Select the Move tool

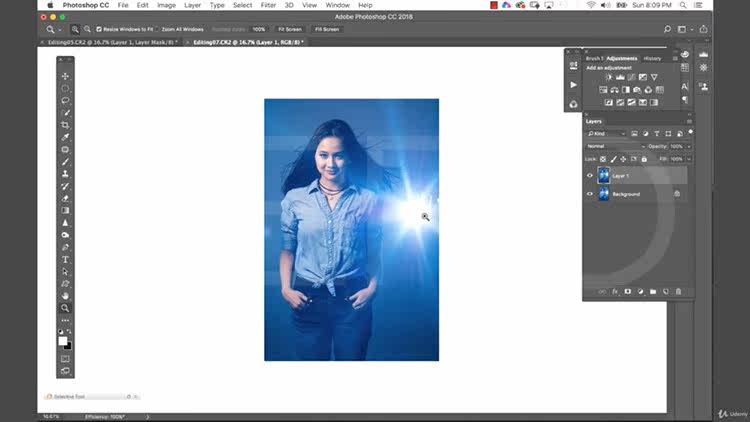(x=66, y=76)
